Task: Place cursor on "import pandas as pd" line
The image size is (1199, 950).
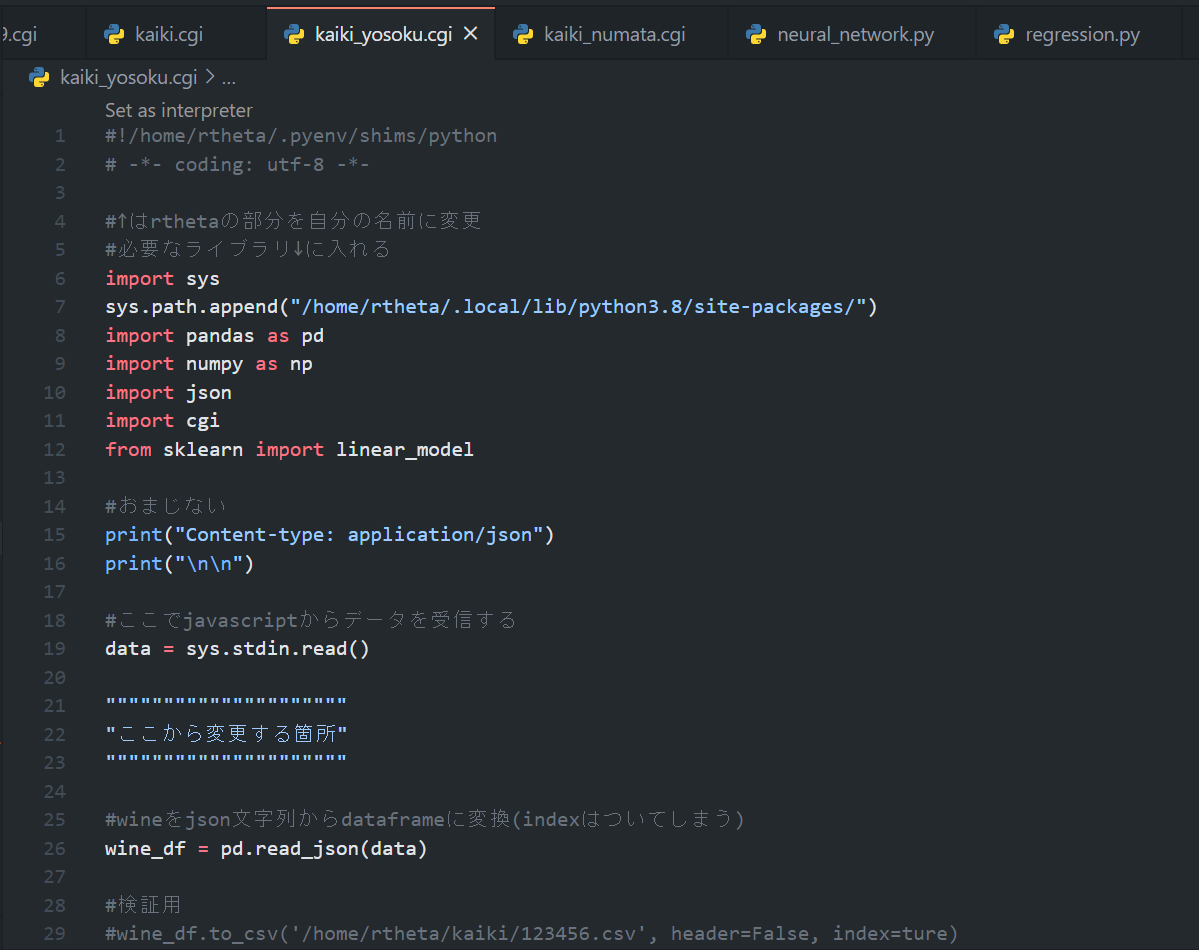Action: (x=214, y=336)
